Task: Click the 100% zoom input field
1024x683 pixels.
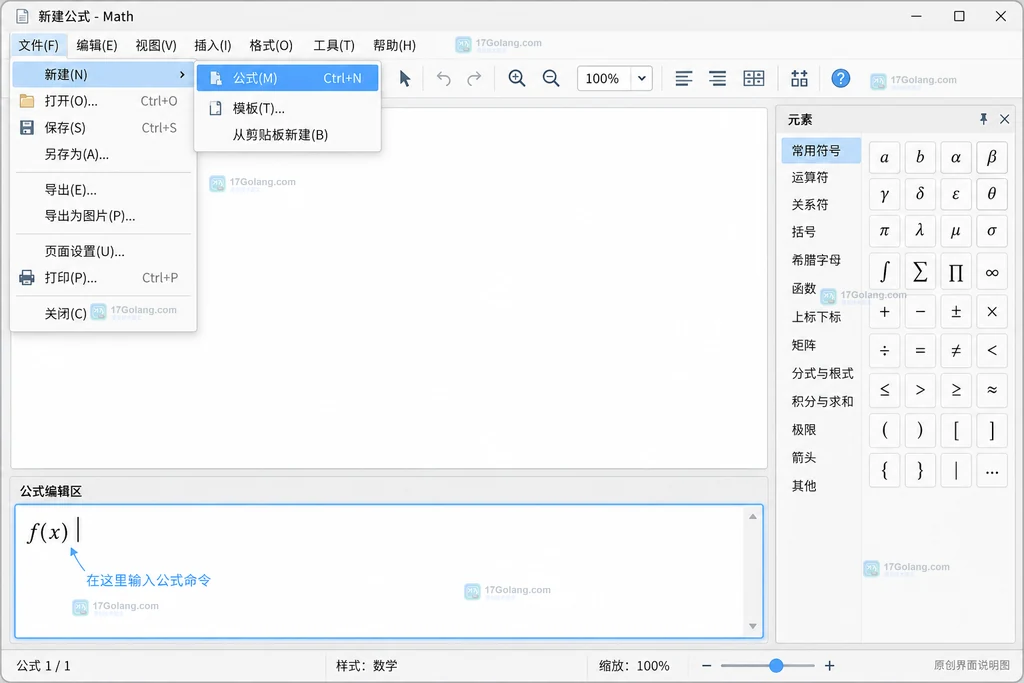Action: (x=603, y=79)
